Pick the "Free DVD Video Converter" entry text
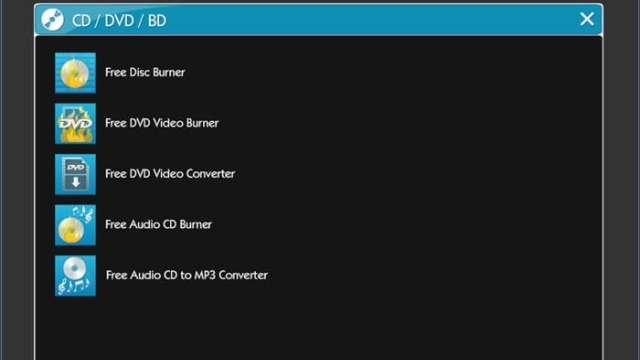 pos(170,173)
